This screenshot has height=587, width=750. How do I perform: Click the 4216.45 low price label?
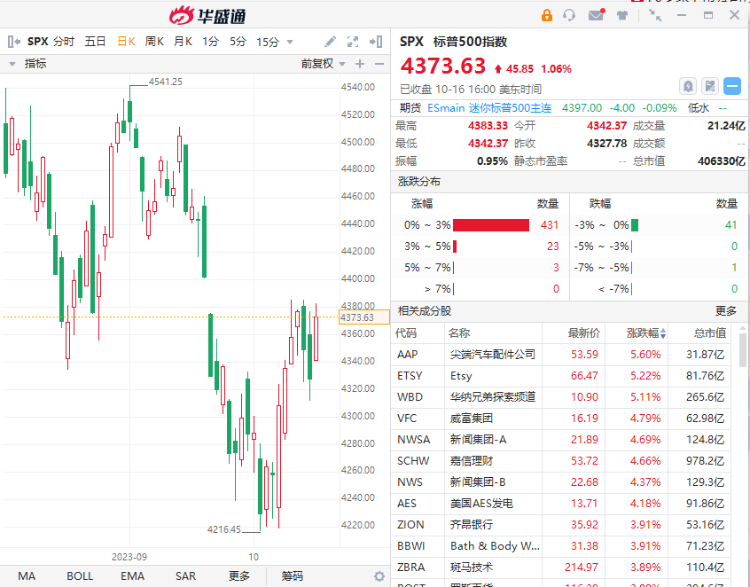pyautogui.click(x=224, y=530)
